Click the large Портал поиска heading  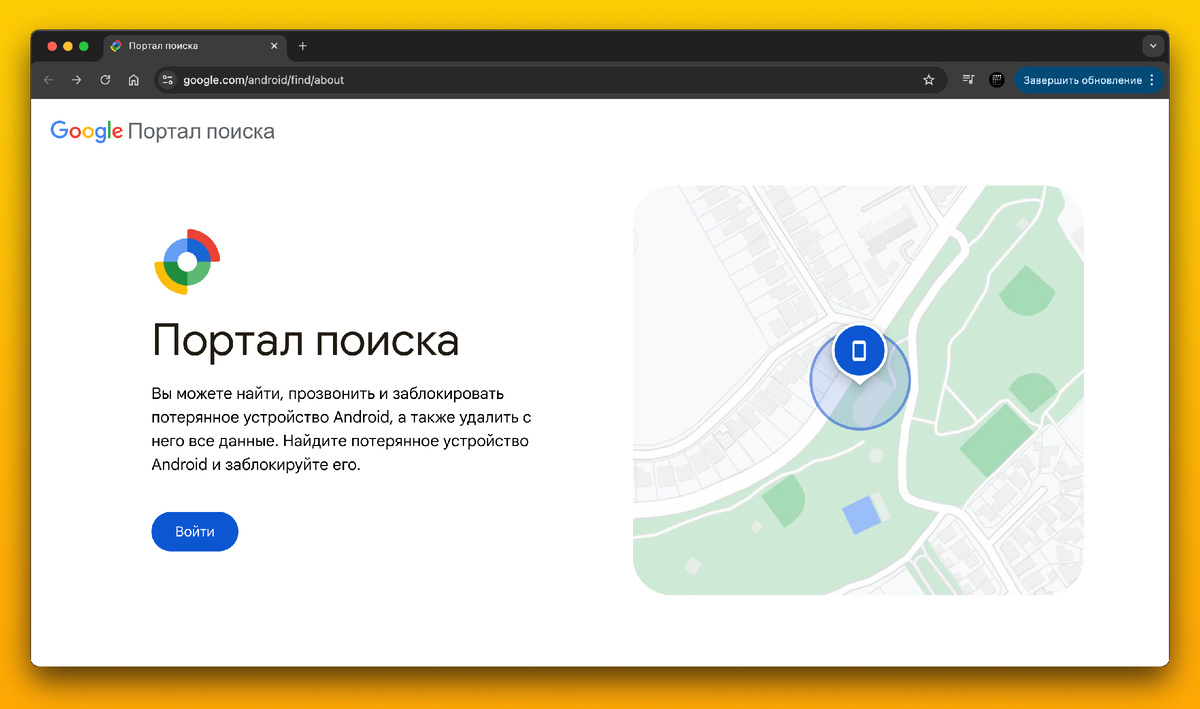pyautogui.click(x=306, y=340)
